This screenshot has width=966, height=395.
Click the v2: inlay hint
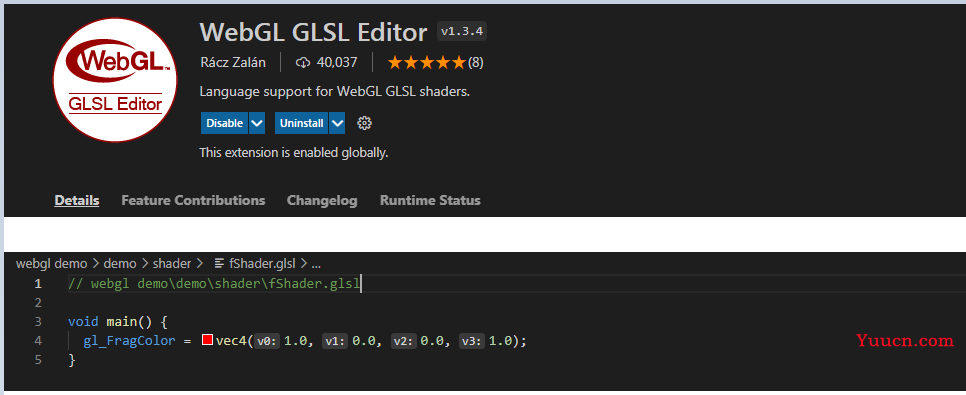tap(404, 341)
